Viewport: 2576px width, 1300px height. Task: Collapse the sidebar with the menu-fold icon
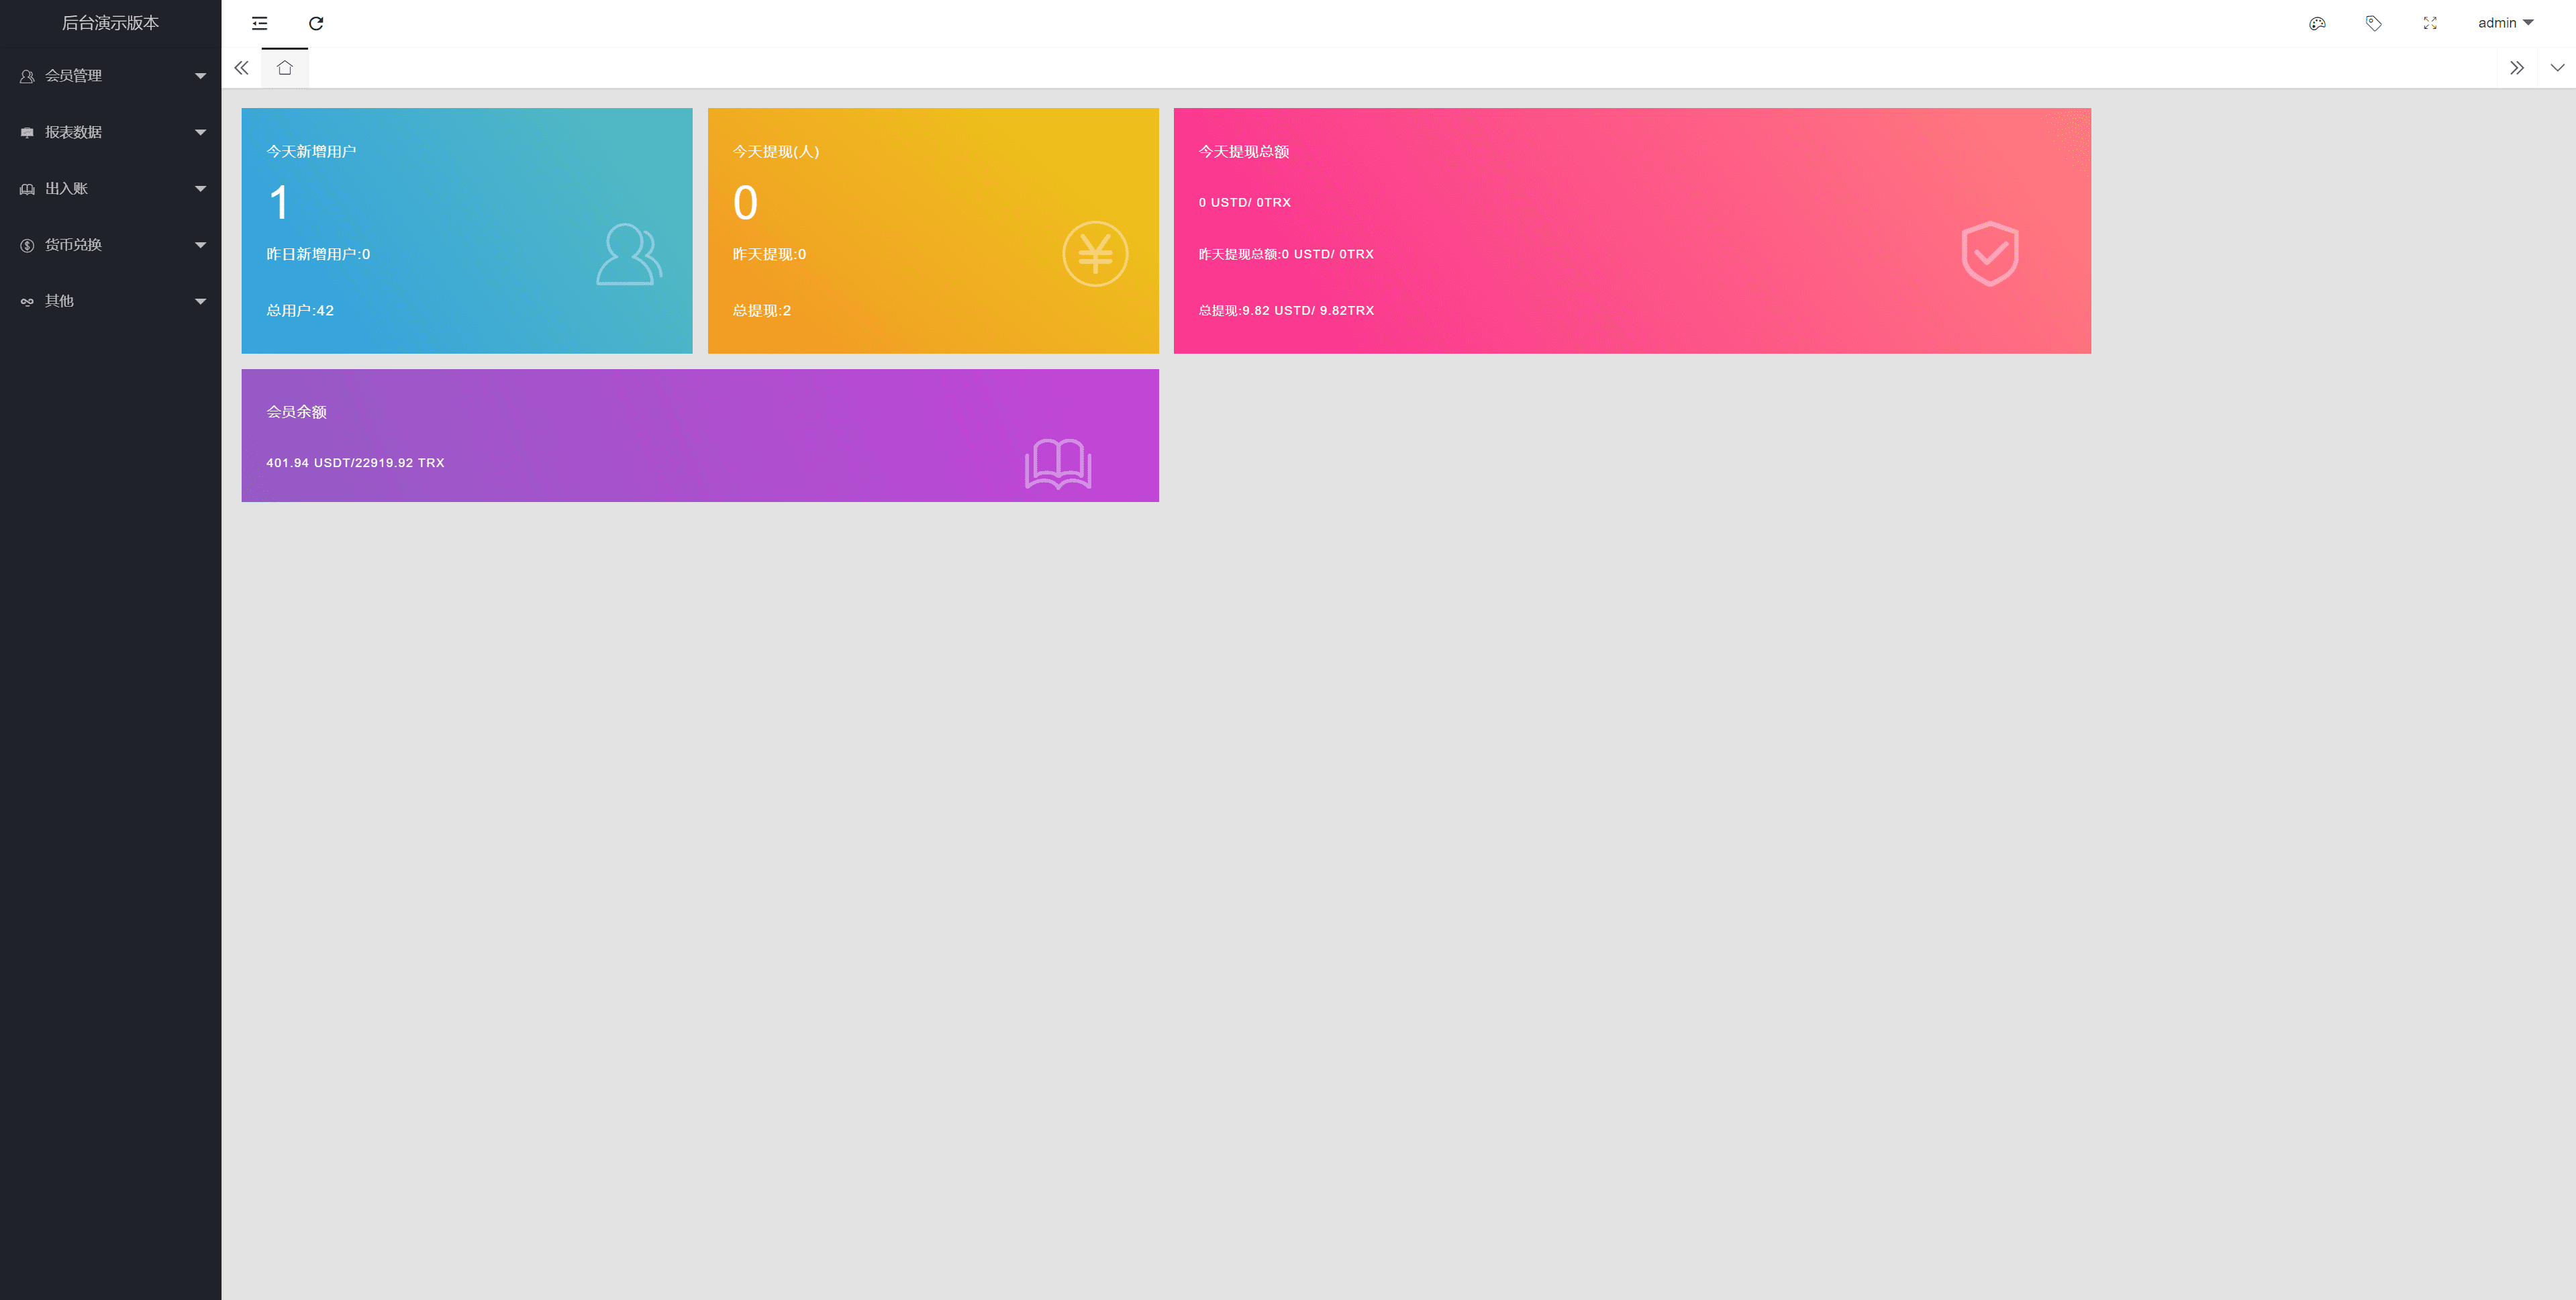tap(259, 23)
